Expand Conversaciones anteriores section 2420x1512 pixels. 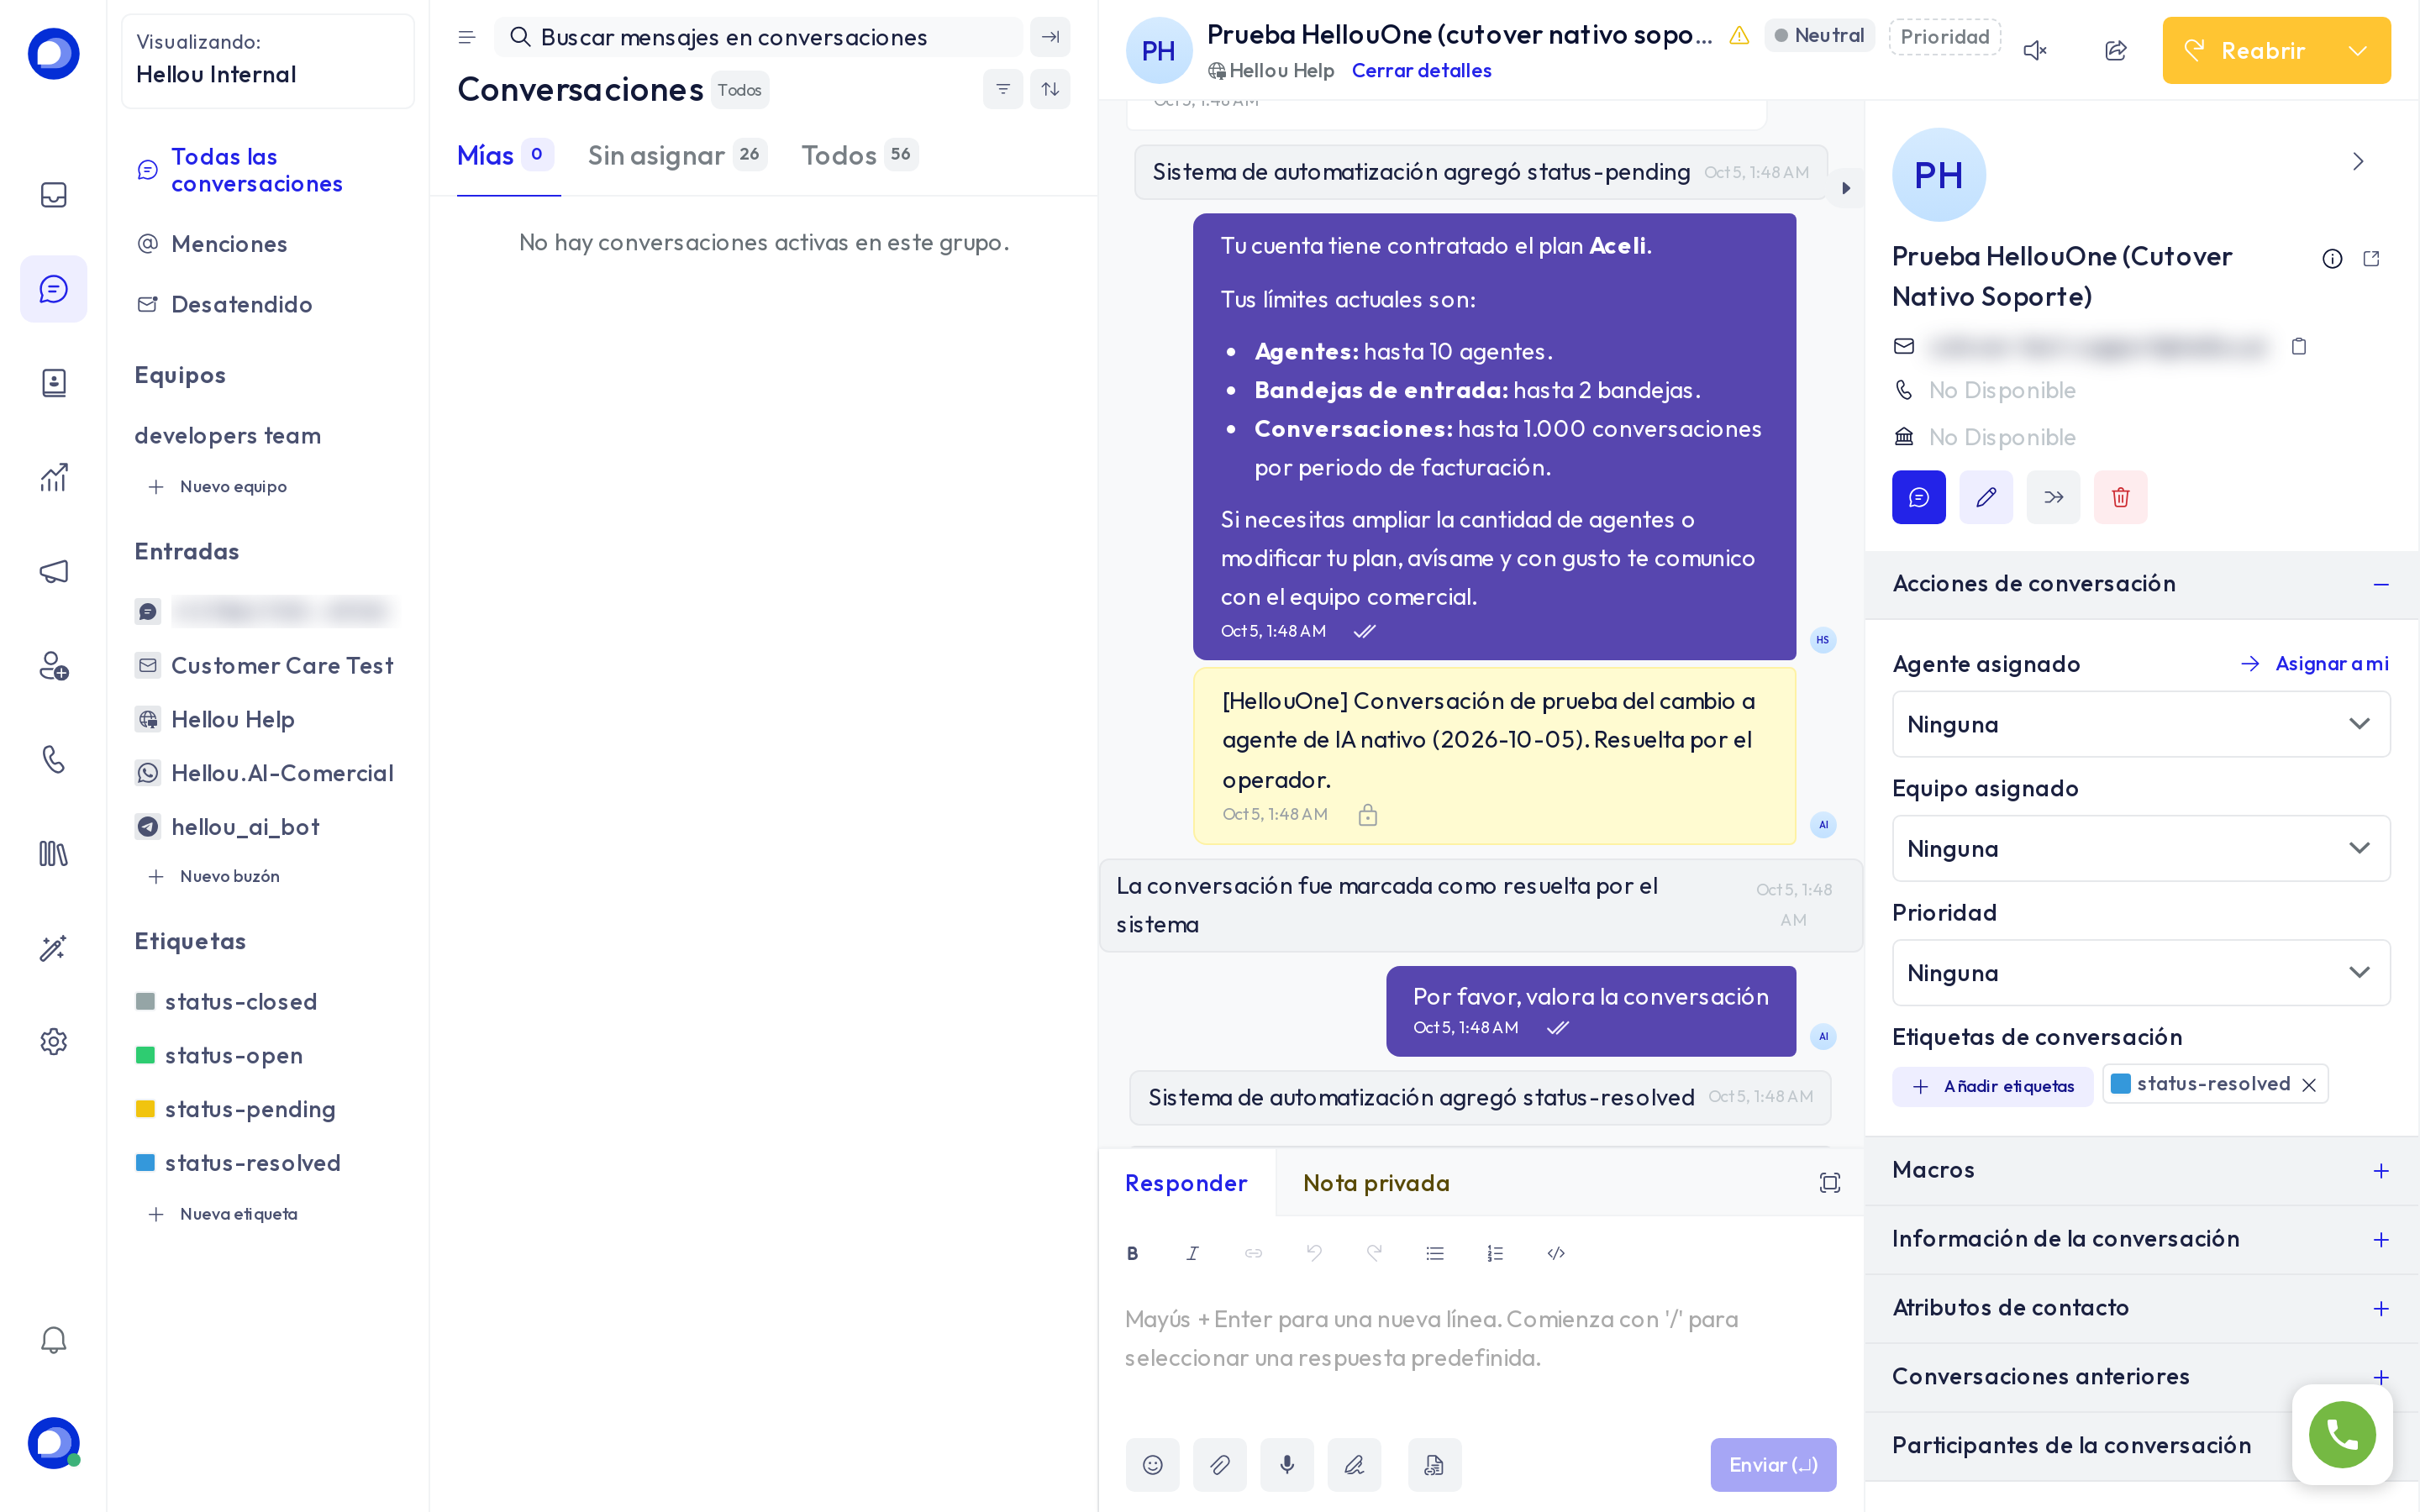2140,1377
